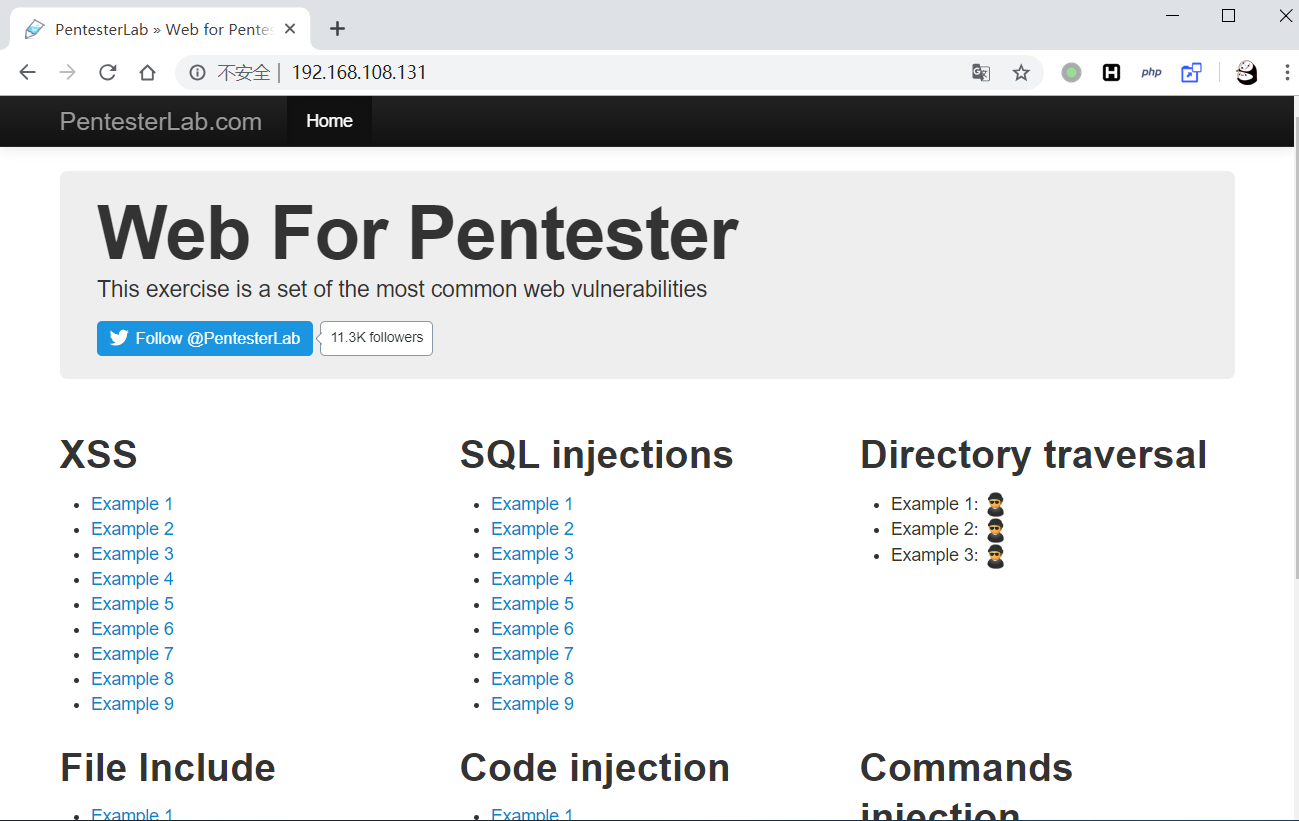Switch to the PentesterLab browser tab
Viewport: 1299px width, 821px height.
(160, 29)
